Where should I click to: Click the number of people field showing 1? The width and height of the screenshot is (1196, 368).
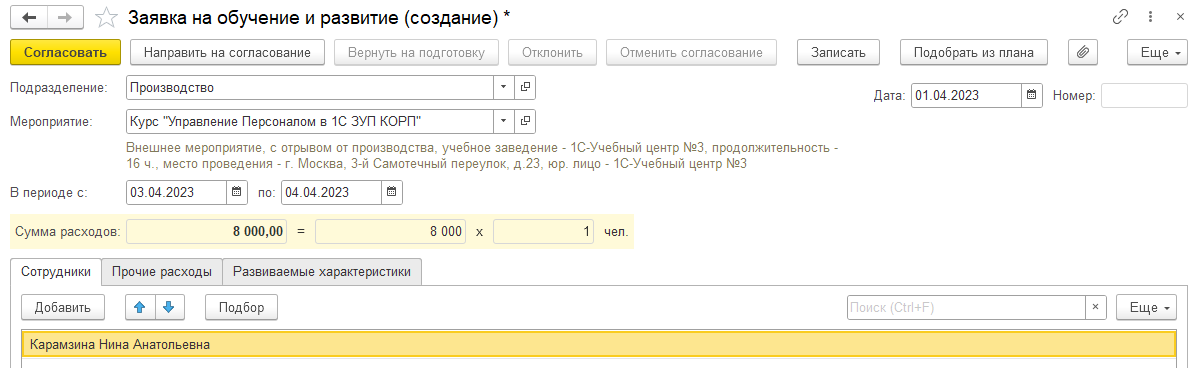543,231
